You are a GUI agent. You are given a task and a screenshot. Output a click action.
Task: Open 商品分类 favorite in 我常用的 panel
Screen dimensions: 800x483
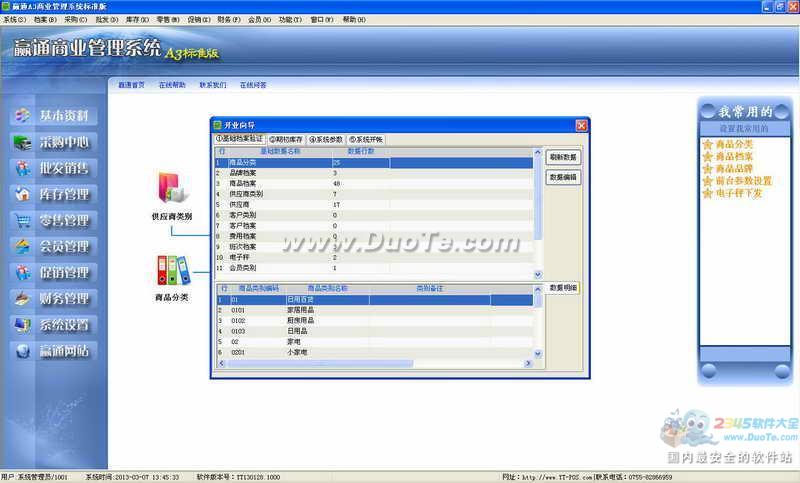734,144
